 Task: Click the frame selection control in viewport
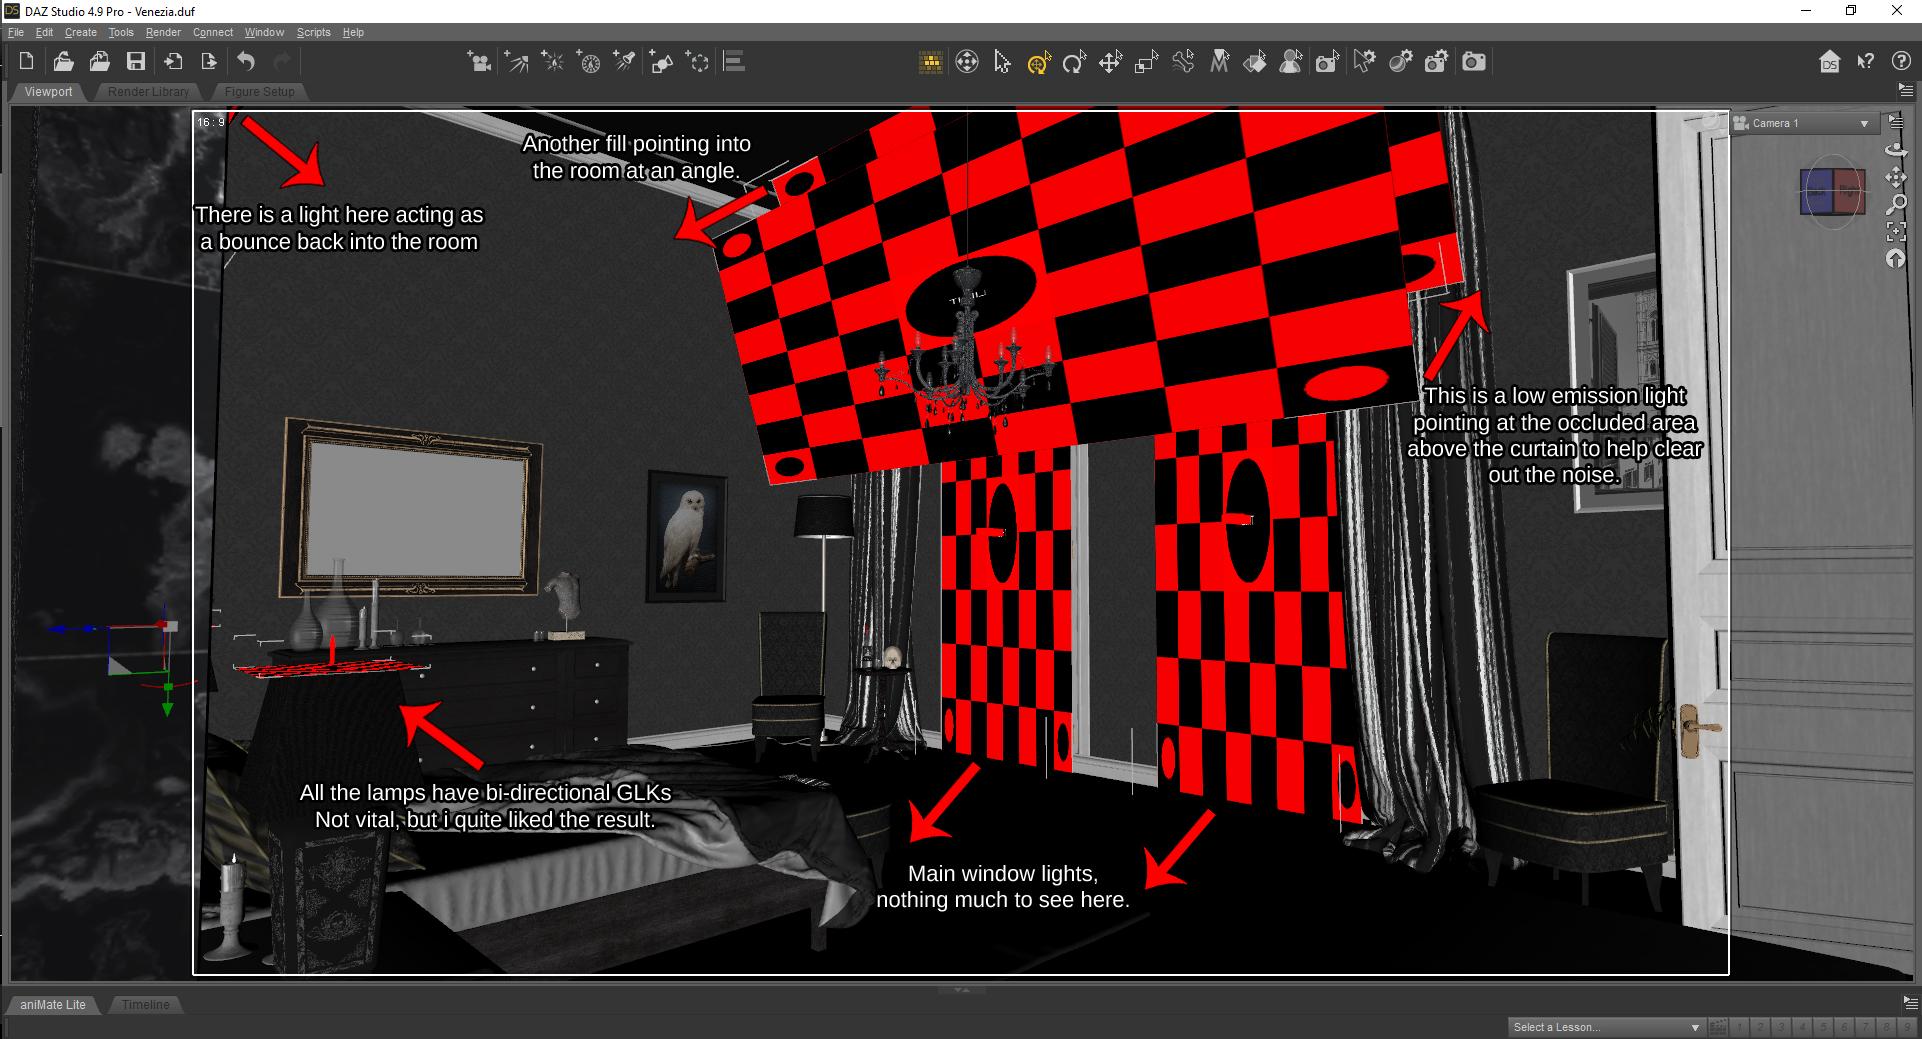[1896, 232]
